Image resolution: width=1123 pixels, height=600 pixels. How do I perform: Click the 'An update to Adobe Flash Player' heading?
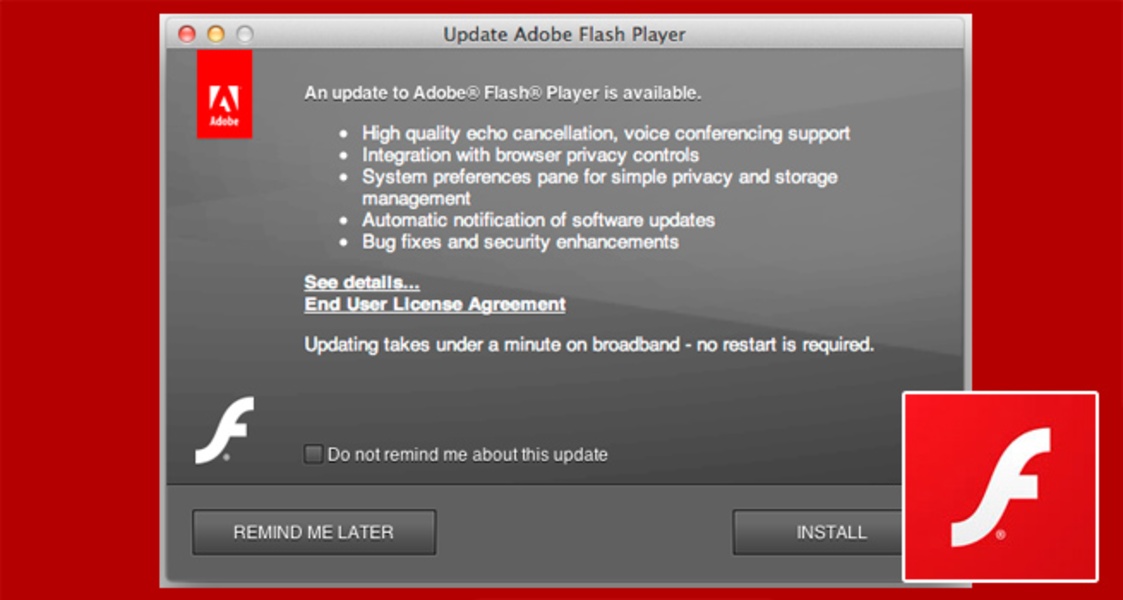pyautogui.click(x=503, y=93)
